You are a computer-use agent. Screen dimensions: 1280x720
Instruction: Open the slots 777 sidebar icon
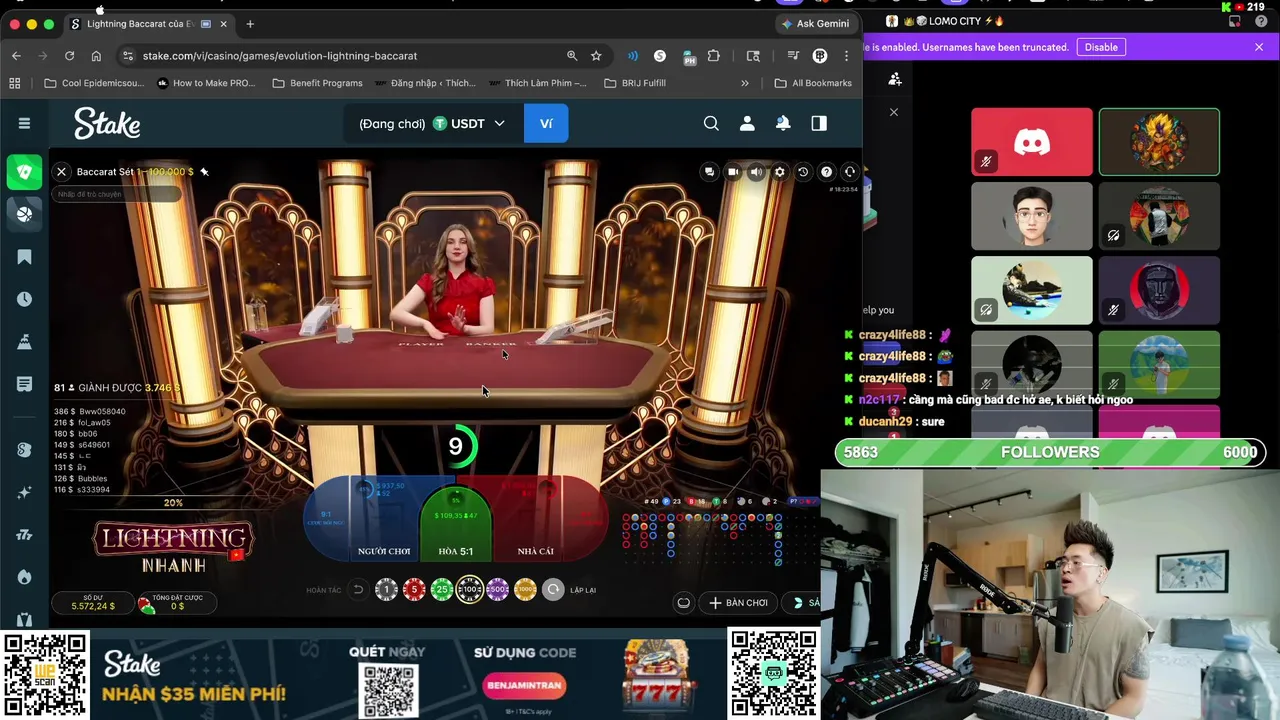(x=24, y=535)
